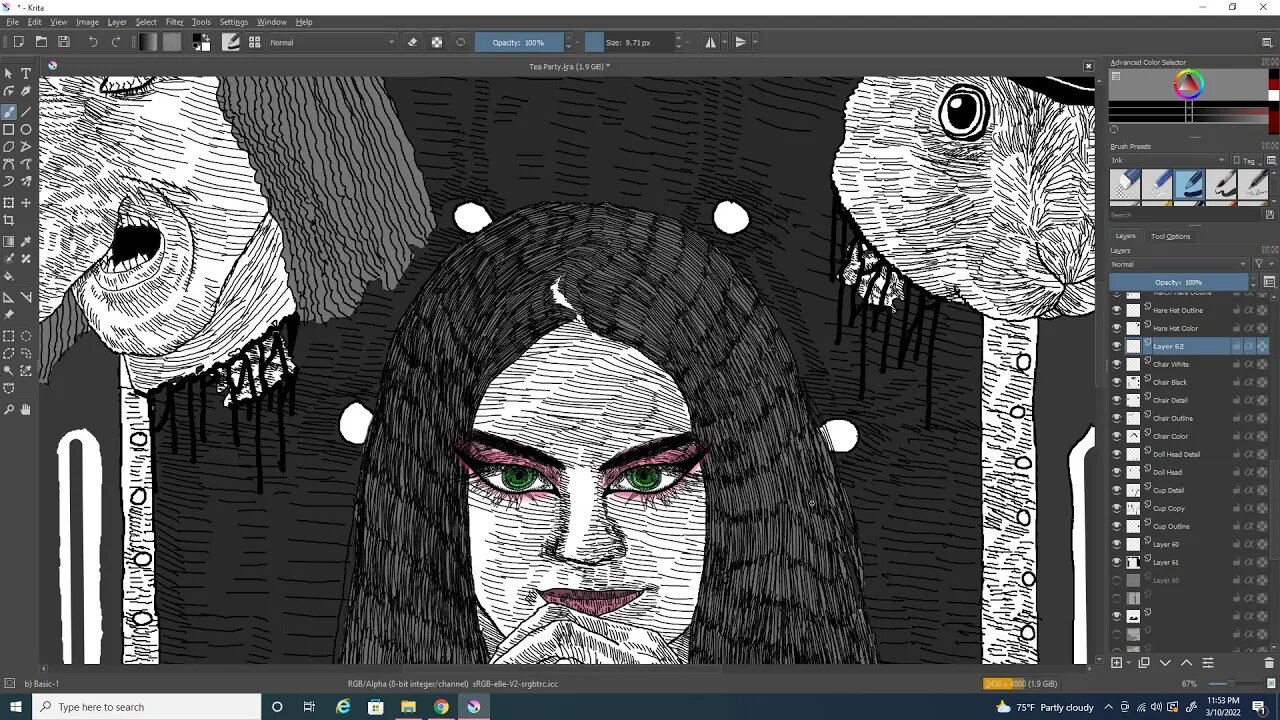The width and height of the screenshot is (1280, 720).
Task: Pick a hue on the color wheel
Action: point(1188,85)
